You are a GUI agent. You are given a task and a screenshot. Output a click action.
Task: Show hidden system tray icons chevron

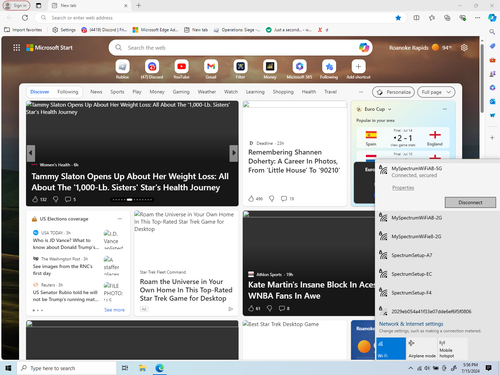411,368
